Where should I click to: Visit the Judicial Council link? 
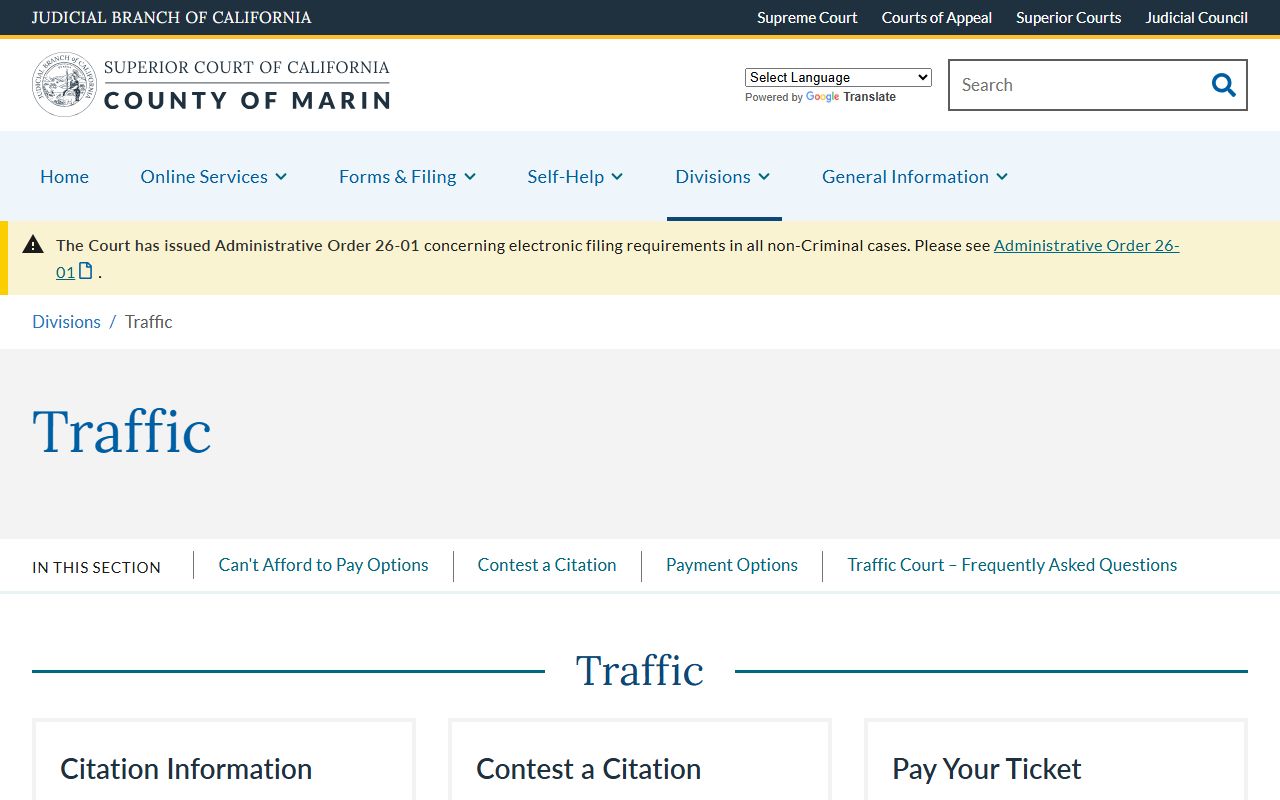pyautogui.click(x=1197, y=17)
